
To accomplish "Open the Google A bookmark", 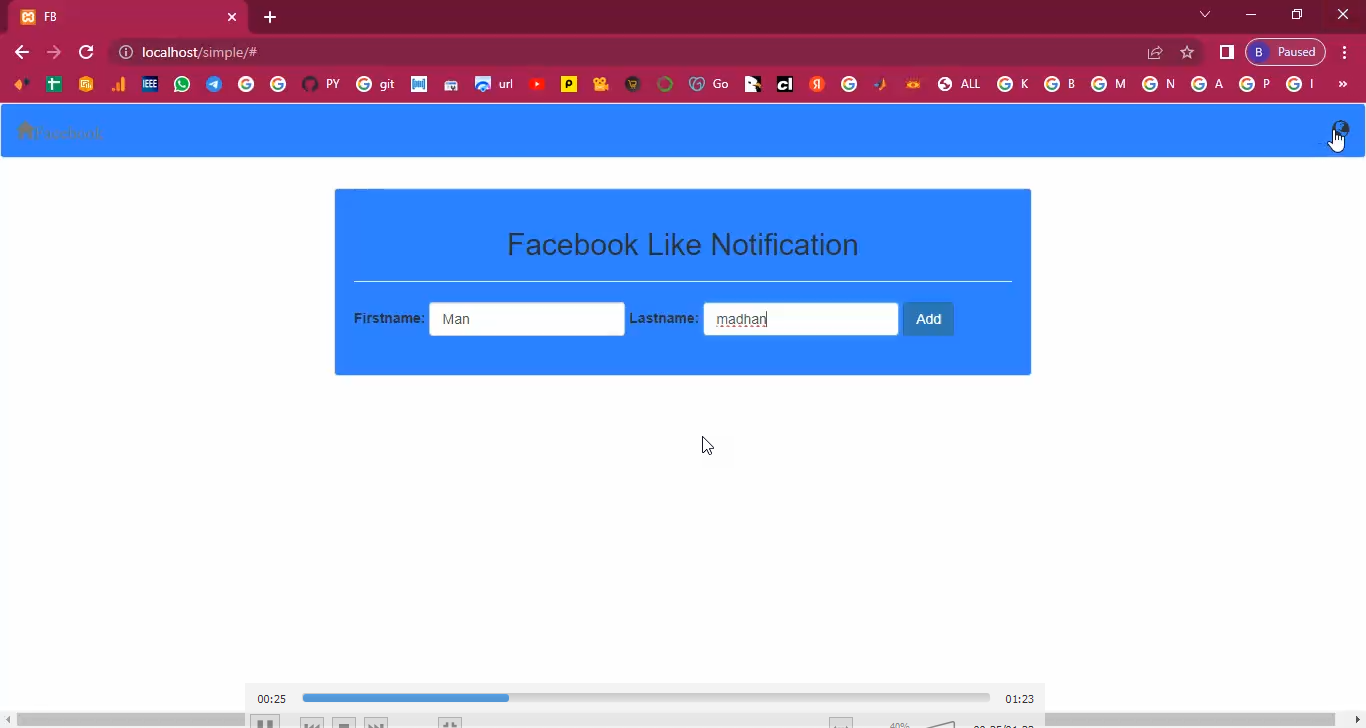I will (x=1207, y=84).
